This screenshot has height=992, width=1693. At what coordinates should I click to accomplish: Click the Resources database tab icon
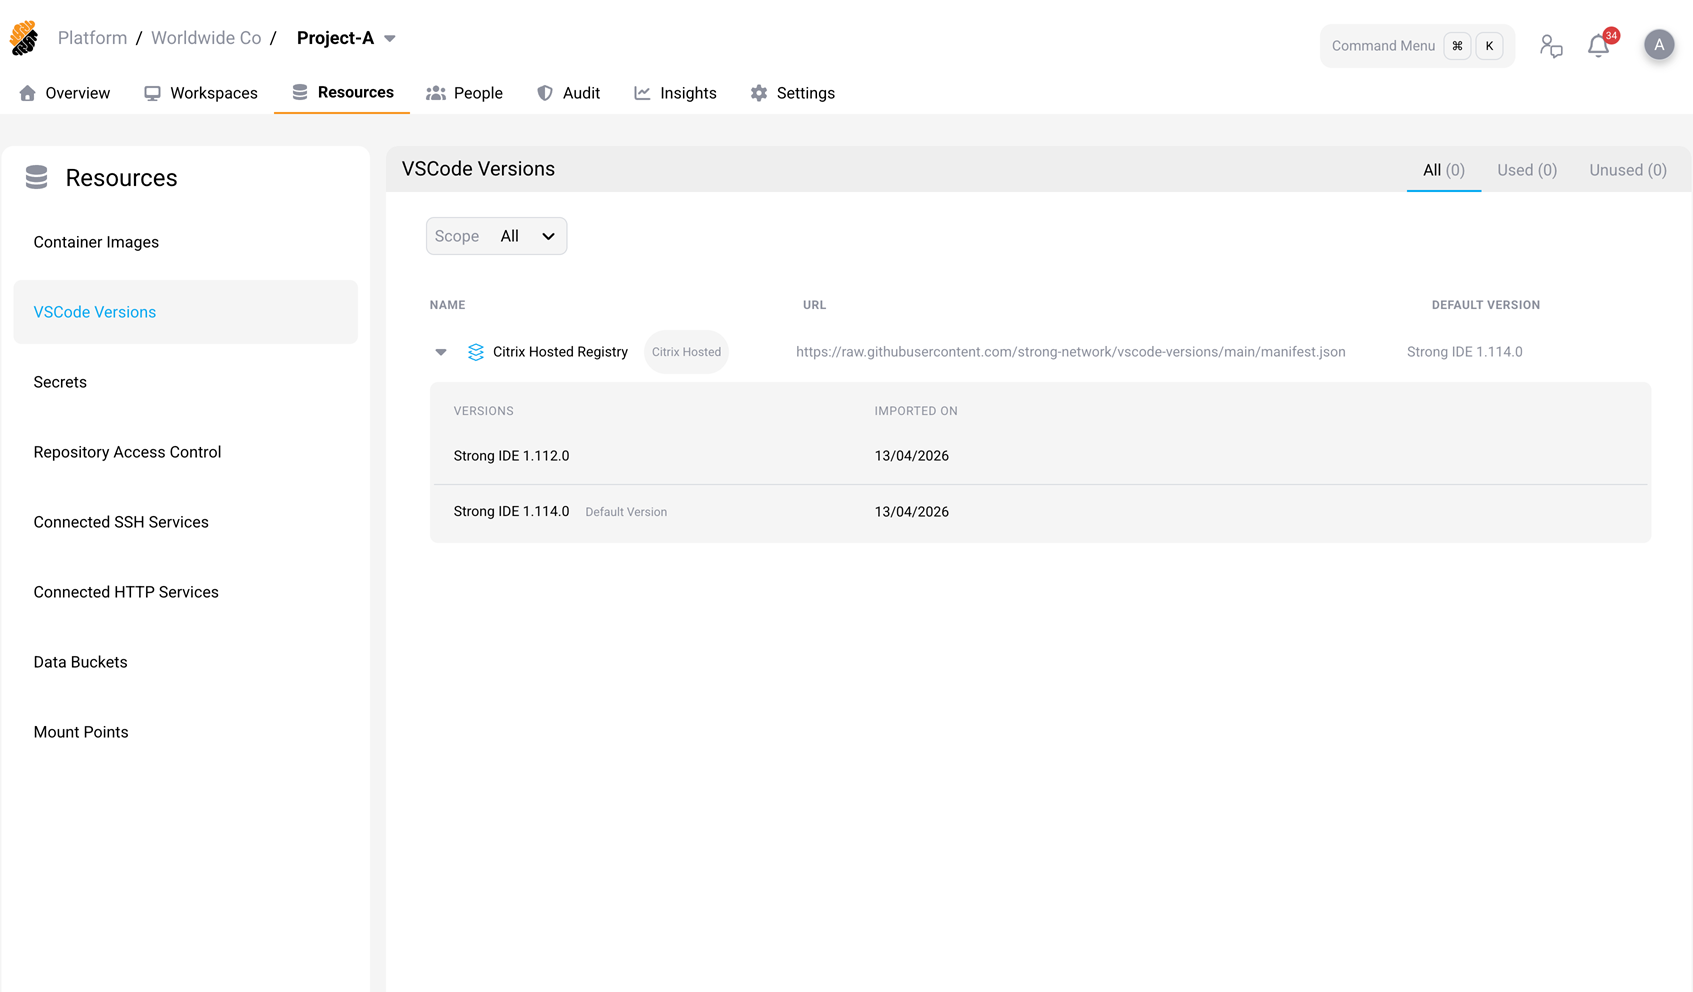click(x=300, y=92)
